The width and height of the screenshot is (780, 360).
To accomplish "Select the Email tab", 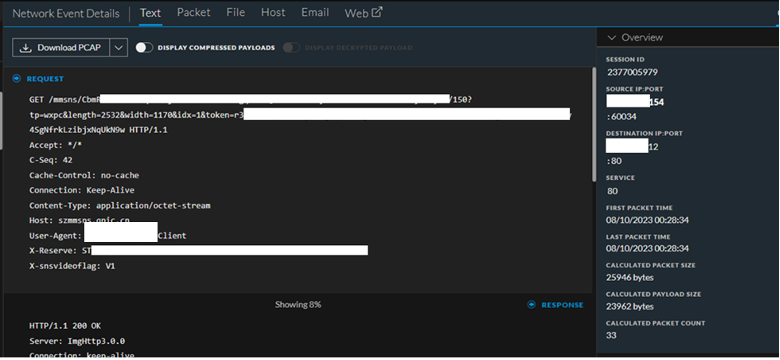I will (x=315, y=12).
